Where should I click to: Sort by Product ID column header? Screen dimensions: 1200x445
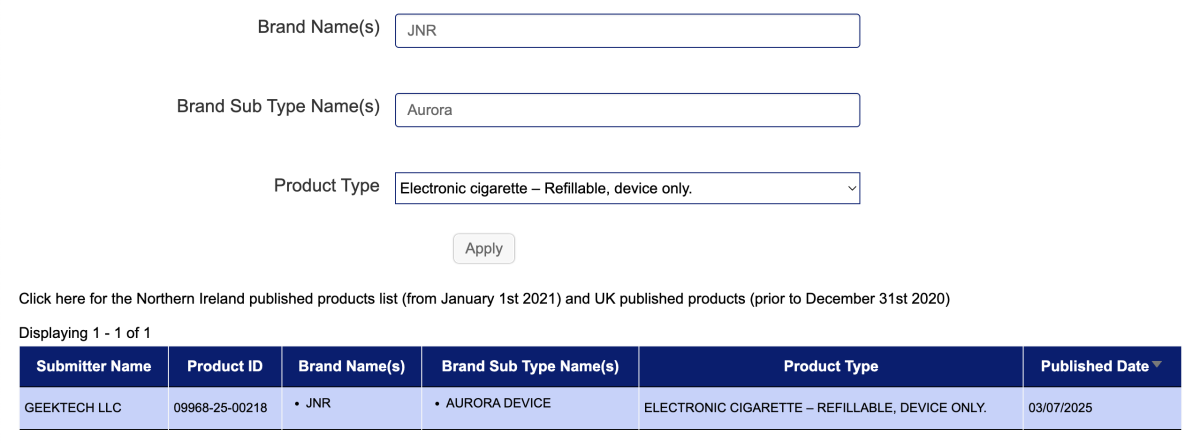point(225,367)
